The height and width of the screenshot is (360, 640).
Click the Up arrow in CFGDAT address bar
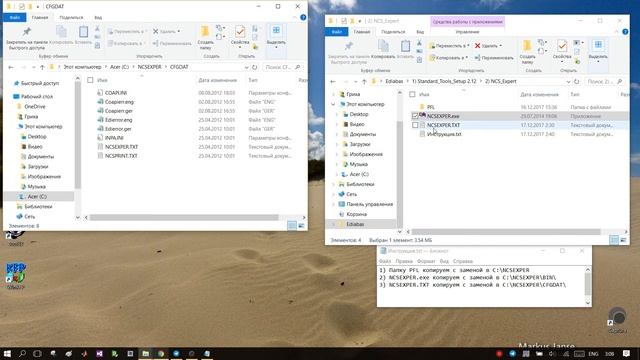click(42, 67)
